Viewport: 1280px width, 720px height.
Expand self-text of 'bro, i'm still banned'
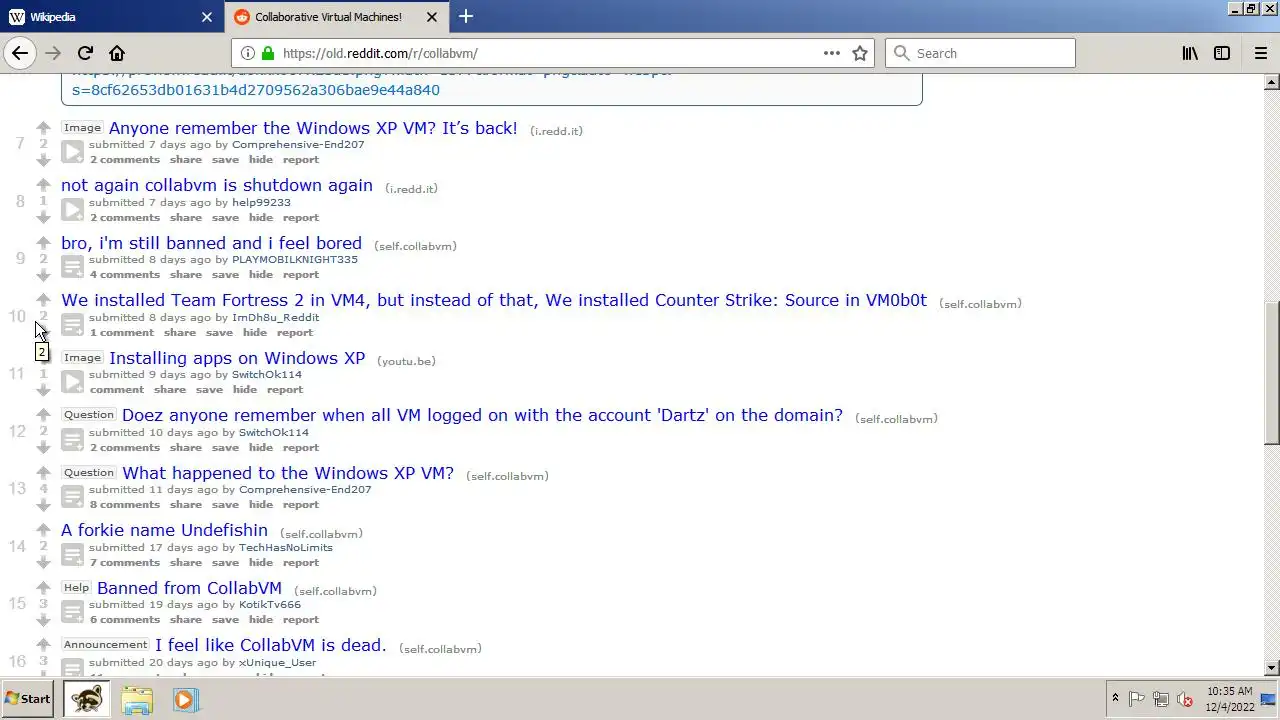click(72, 267)
